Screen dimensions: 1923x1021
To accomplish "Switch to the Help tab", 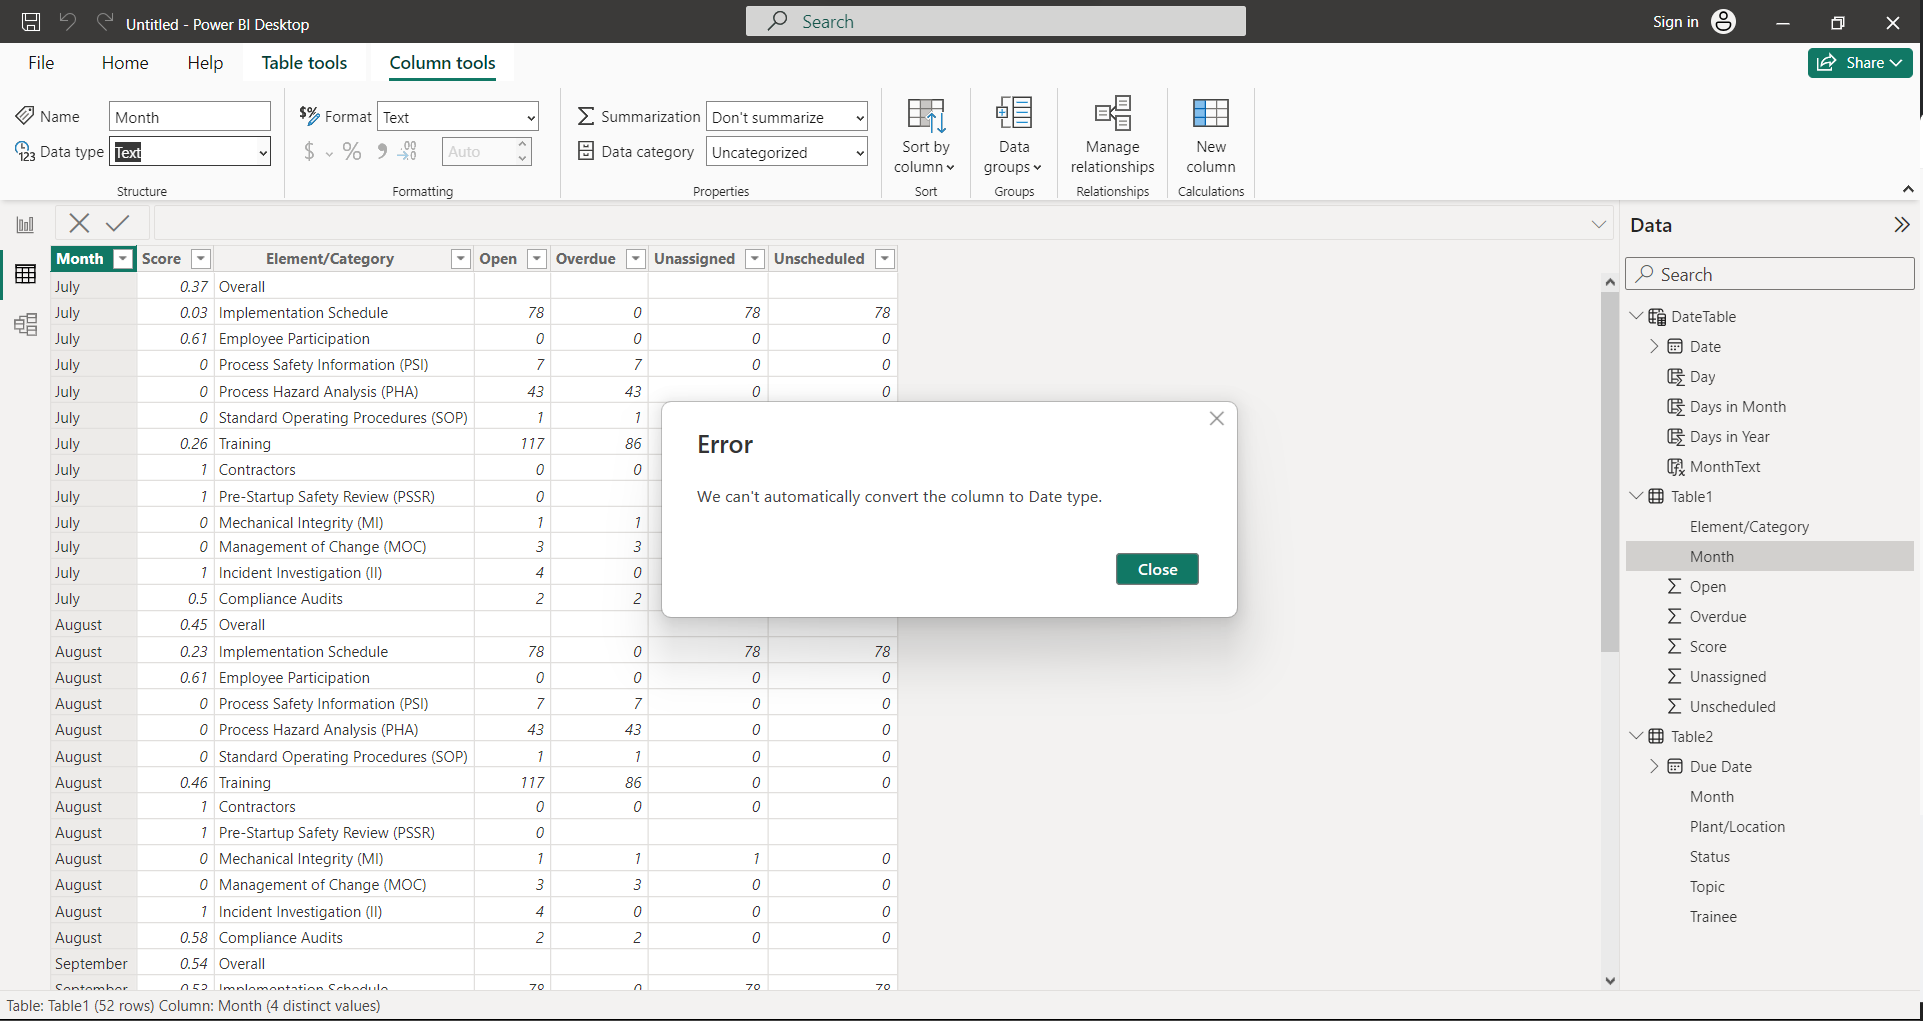I will 205,63.
